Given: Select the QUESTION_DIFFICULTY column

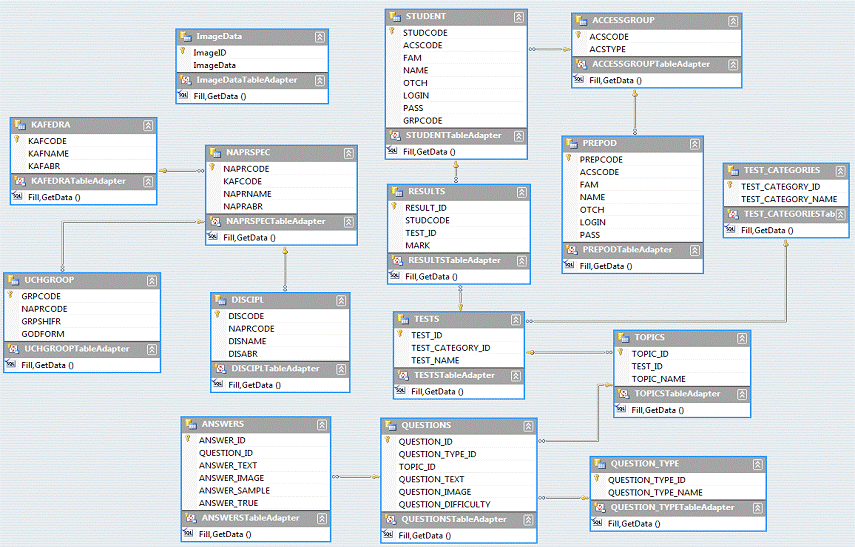Looking at the screenshot, I should [444, 504].
